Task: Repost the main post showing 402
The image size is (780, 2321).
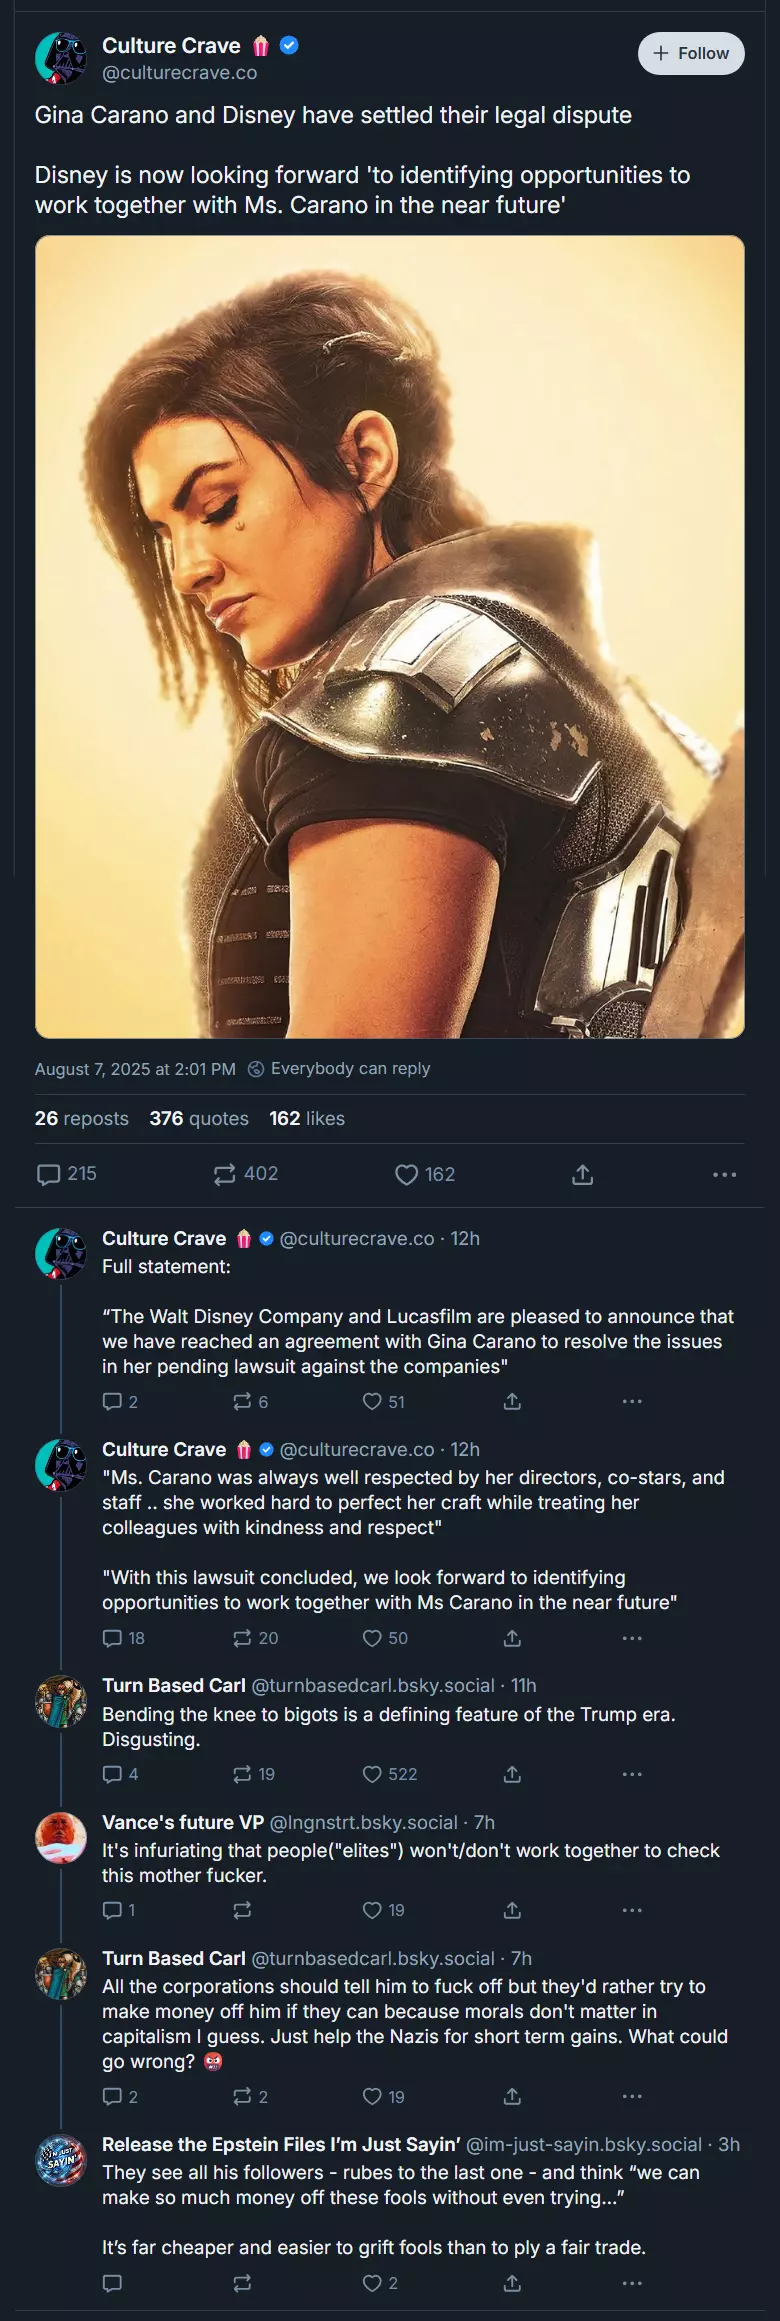Action: [x=246, y=1174]
